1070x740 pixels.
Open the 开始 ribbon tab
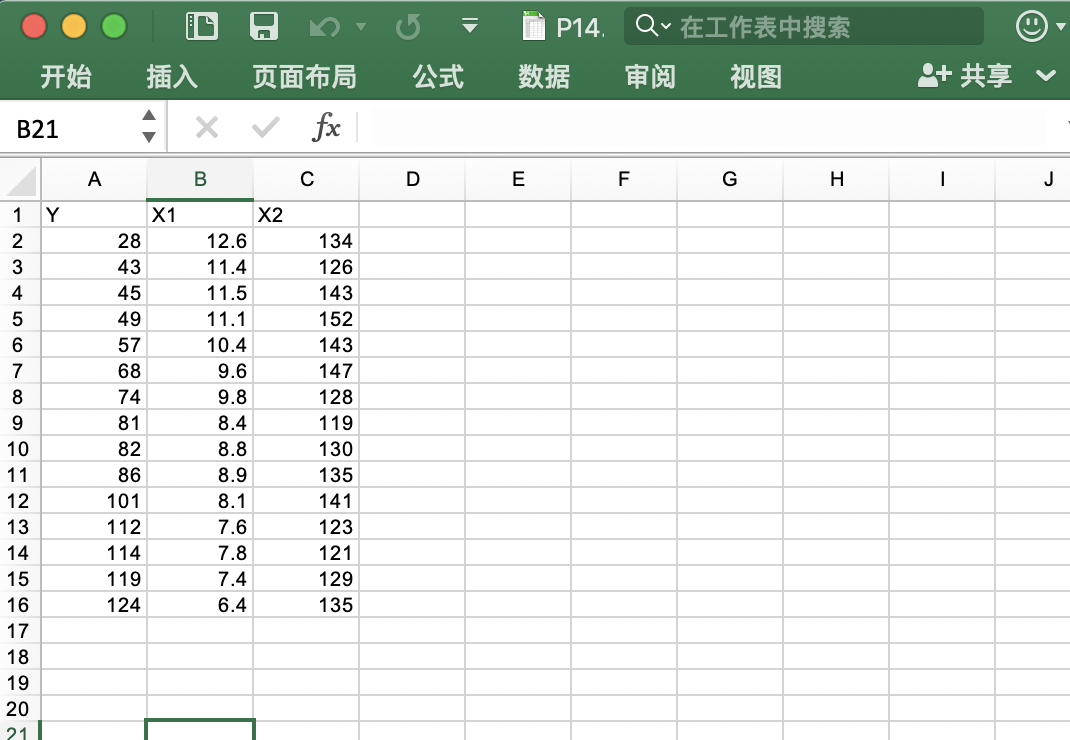(x=66, y=76)
